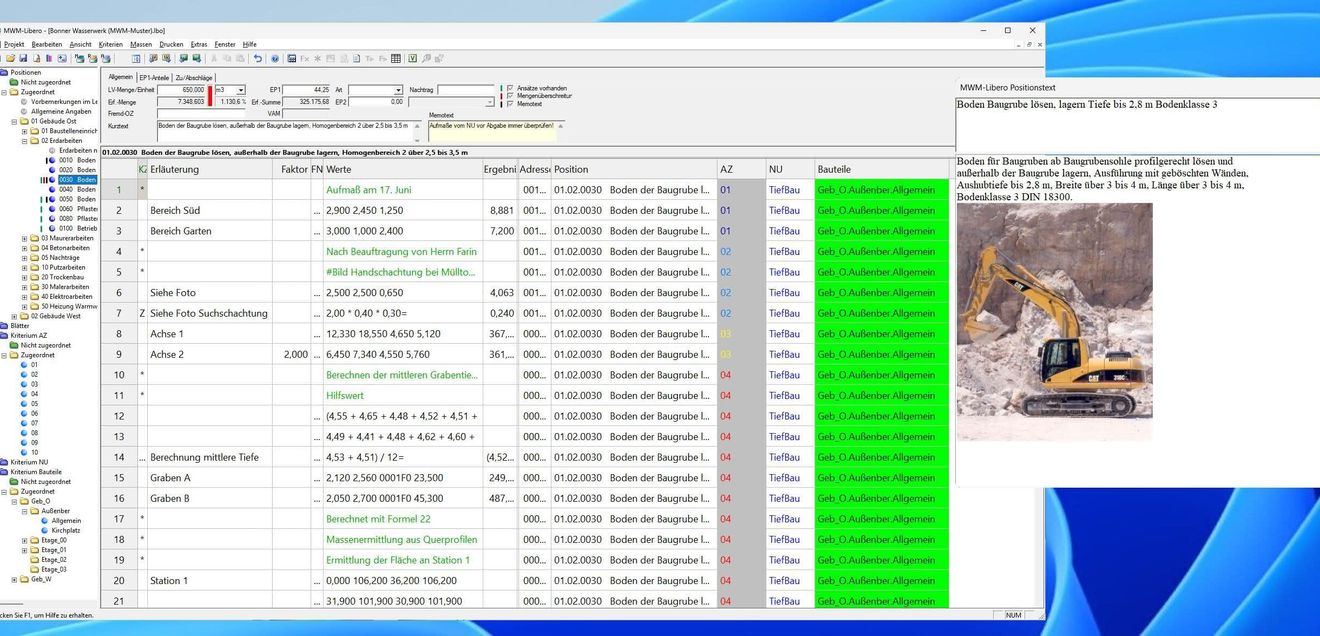The height and width of the screenshot is (636, 1320).
Task: Toggle the Ansätze vorhanden checkbox
Action: coord(511,88)
